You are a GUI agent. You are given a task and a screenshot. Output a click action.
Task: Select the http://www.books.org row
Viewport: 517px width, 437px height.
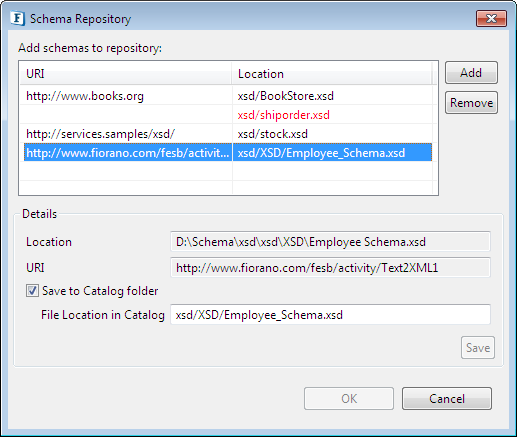[228, 96]
